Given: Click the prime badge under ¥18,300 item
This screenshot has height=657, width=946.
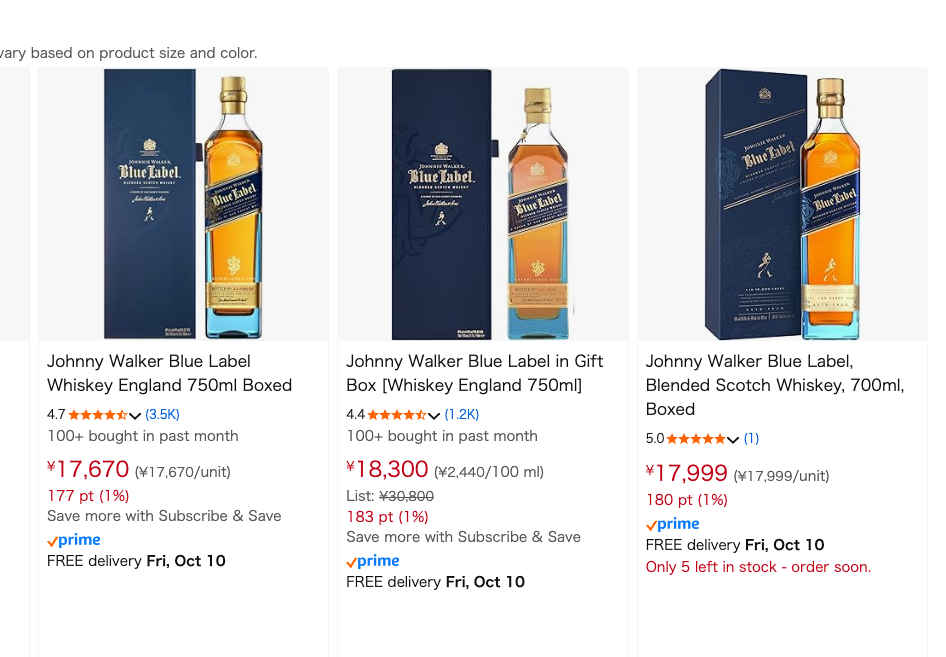Looking at the screenshot, I should pyautogui.click(x=373, y=561).
